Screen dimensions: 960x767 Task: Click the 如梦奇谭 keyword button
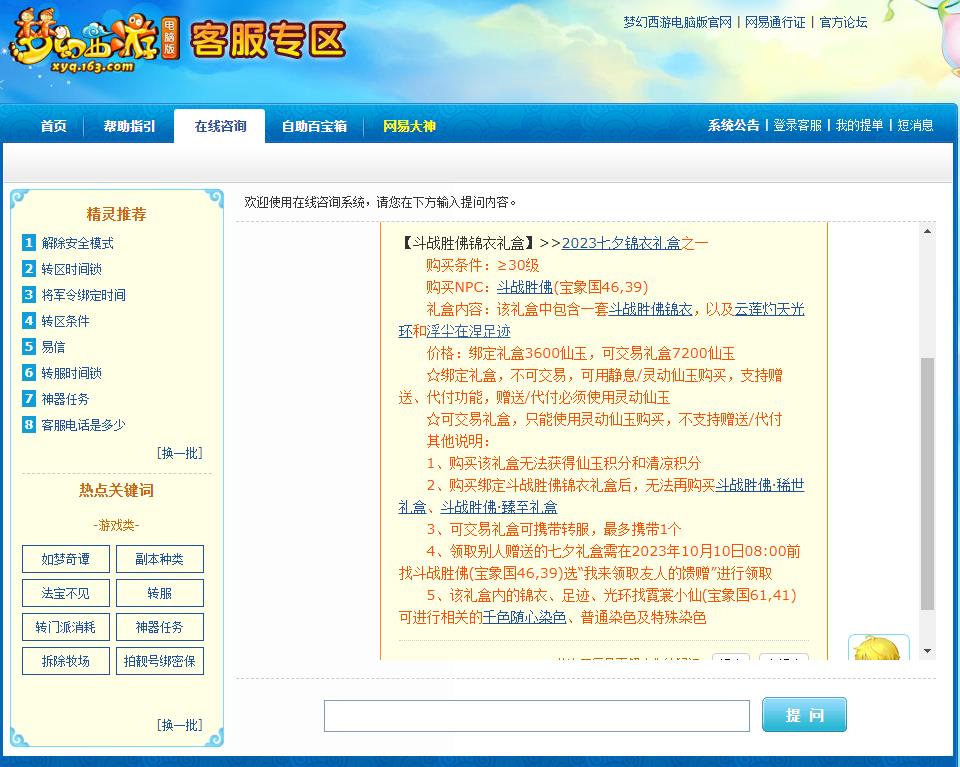65,559
